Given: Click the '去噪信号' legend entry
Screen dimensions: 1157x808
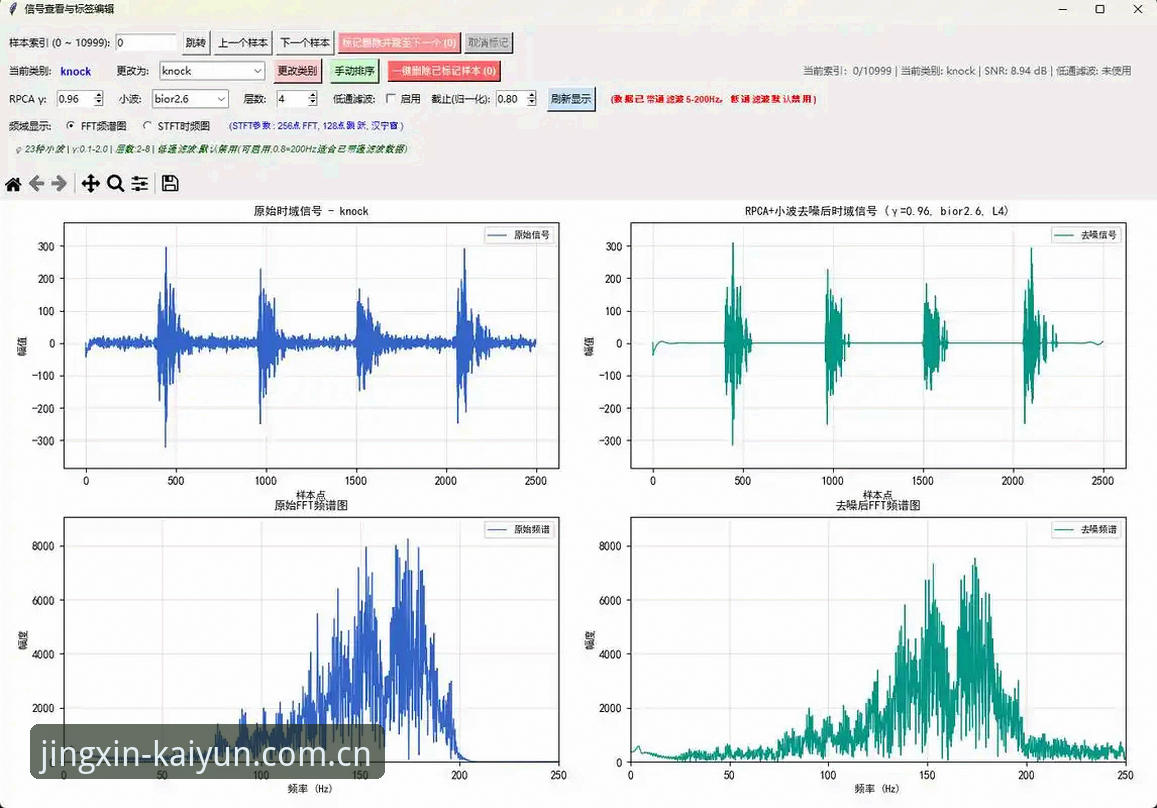Looking at the screenshot, I should [x=1086, y=235].
